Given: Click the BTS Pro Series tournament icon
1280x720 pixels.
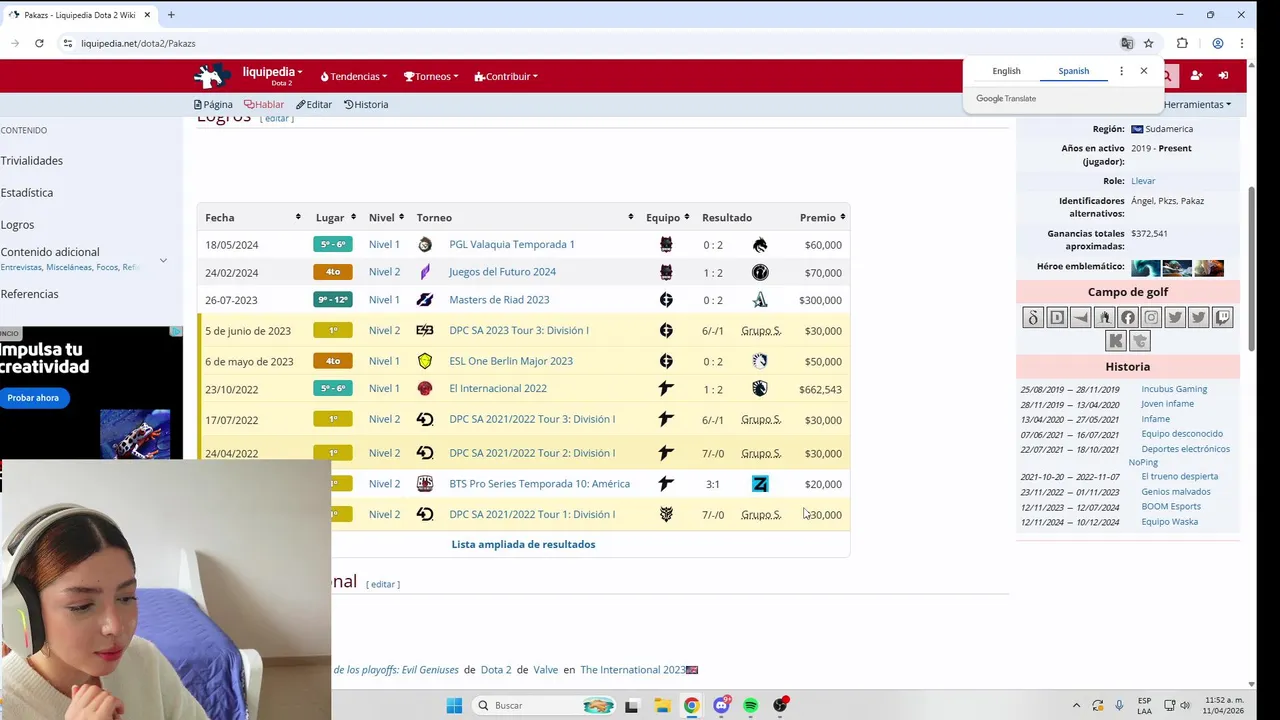Looking at the screenshot, I should click(x=425, y=484).
